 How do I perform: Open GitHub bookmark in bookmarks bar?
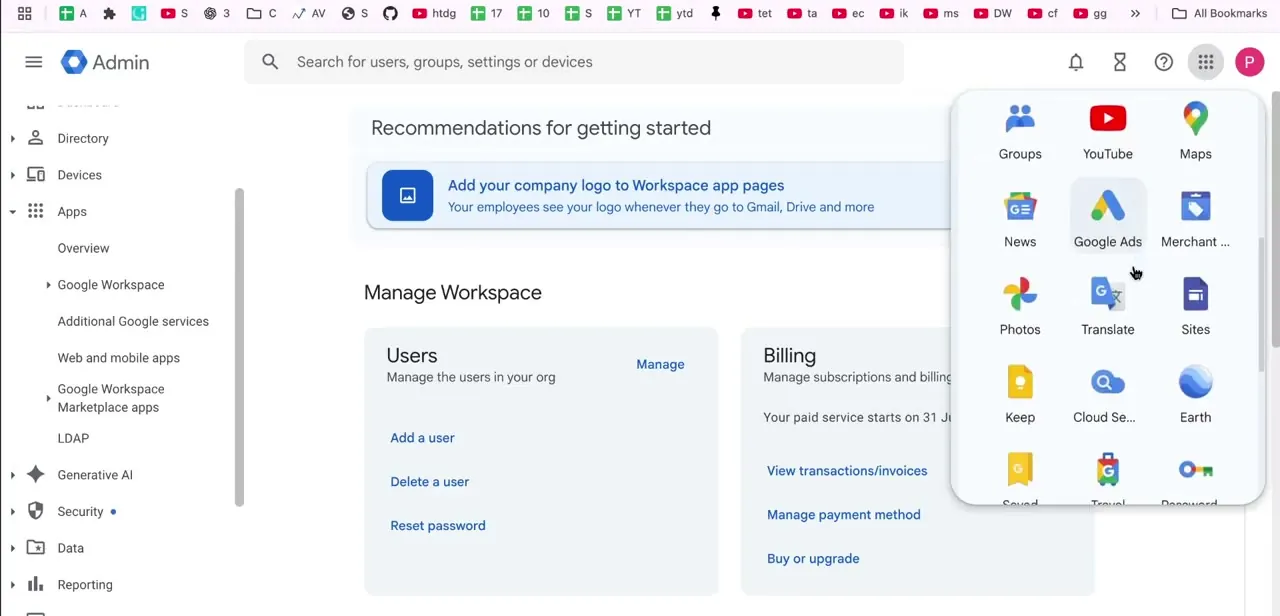click(390, 13)
